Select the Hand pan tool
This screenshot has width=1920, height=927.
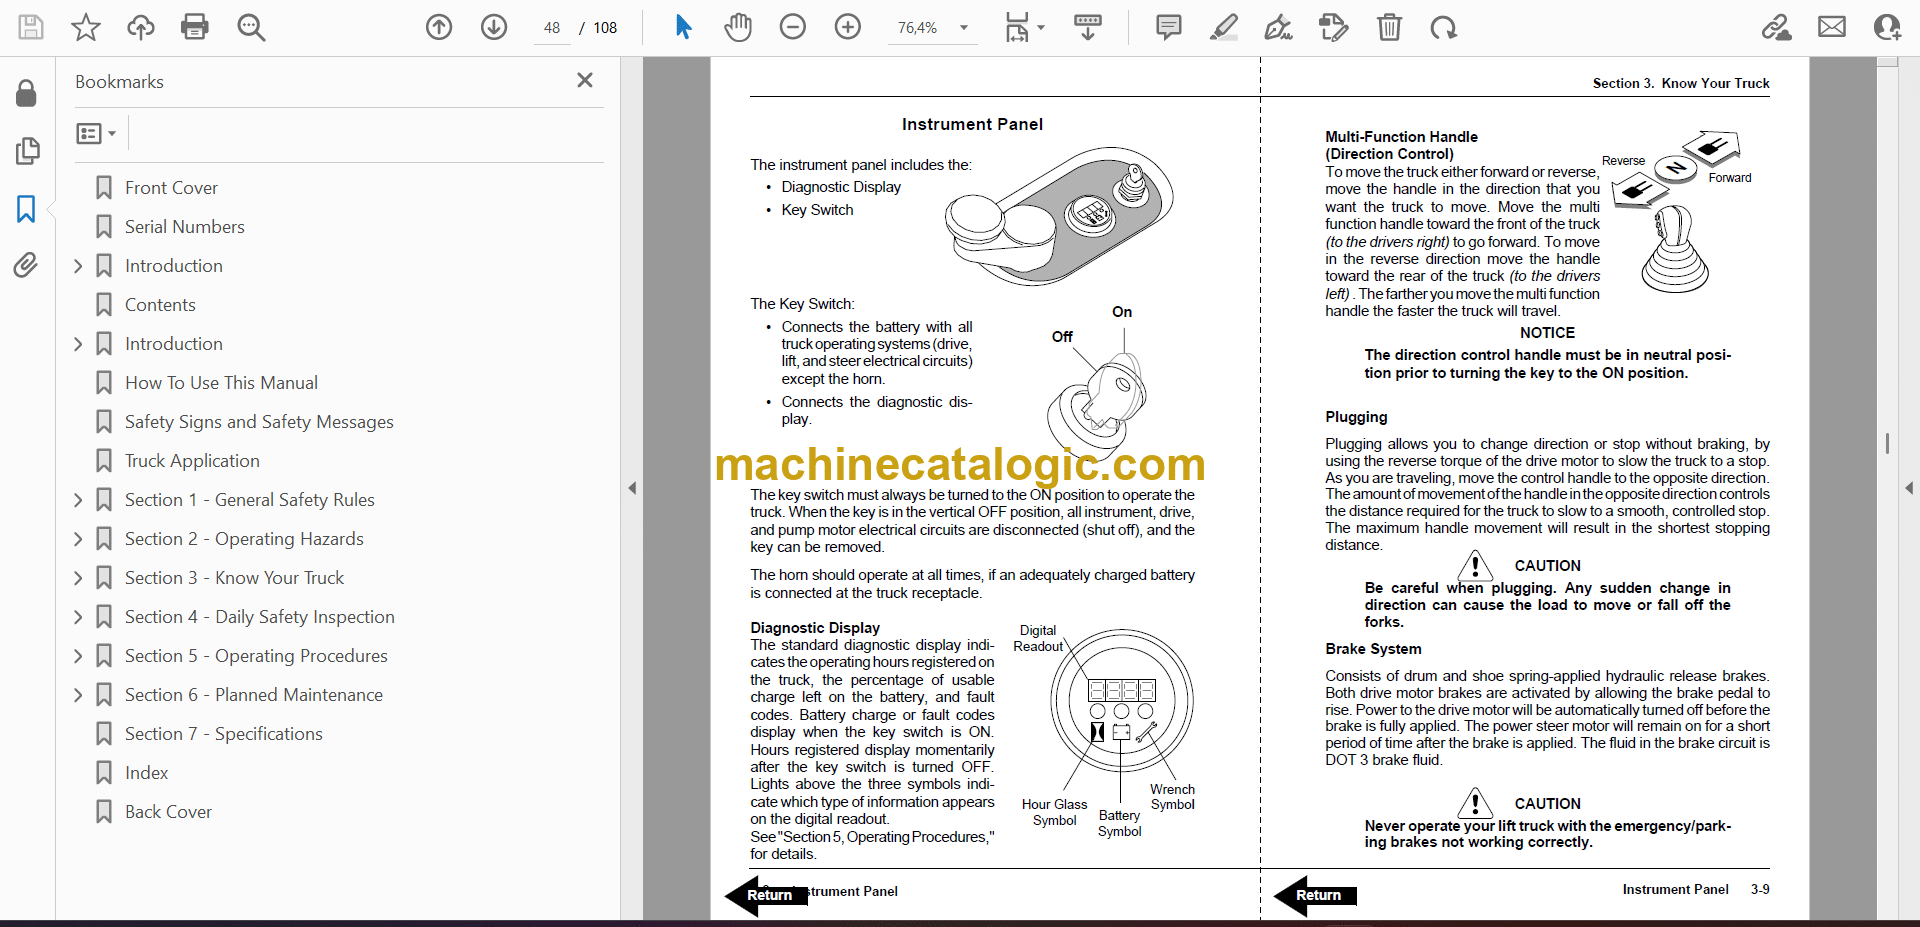738,27
